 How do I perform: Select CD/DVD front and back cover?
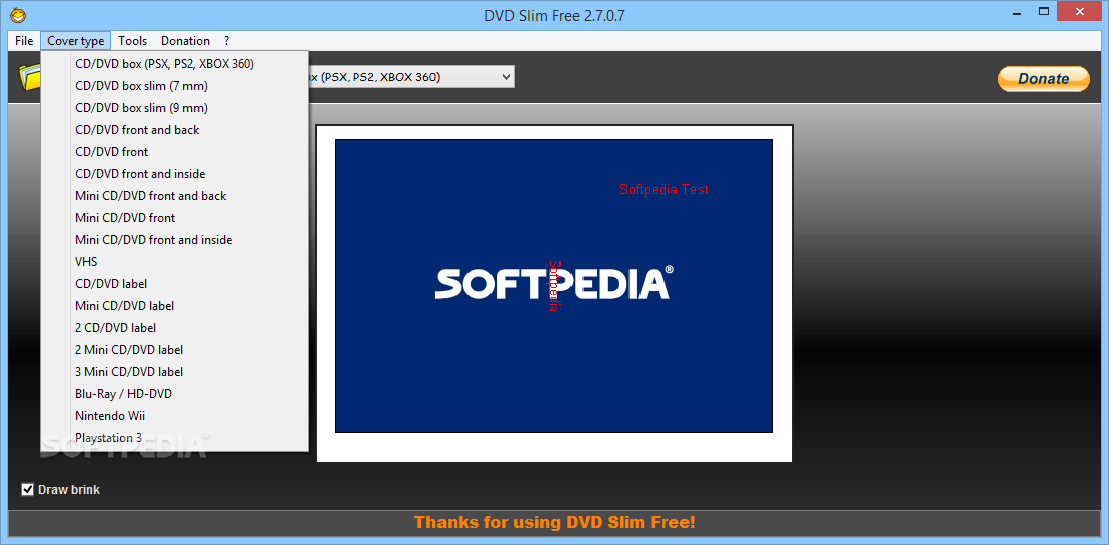pyautogui.click(x=175, y=129)
